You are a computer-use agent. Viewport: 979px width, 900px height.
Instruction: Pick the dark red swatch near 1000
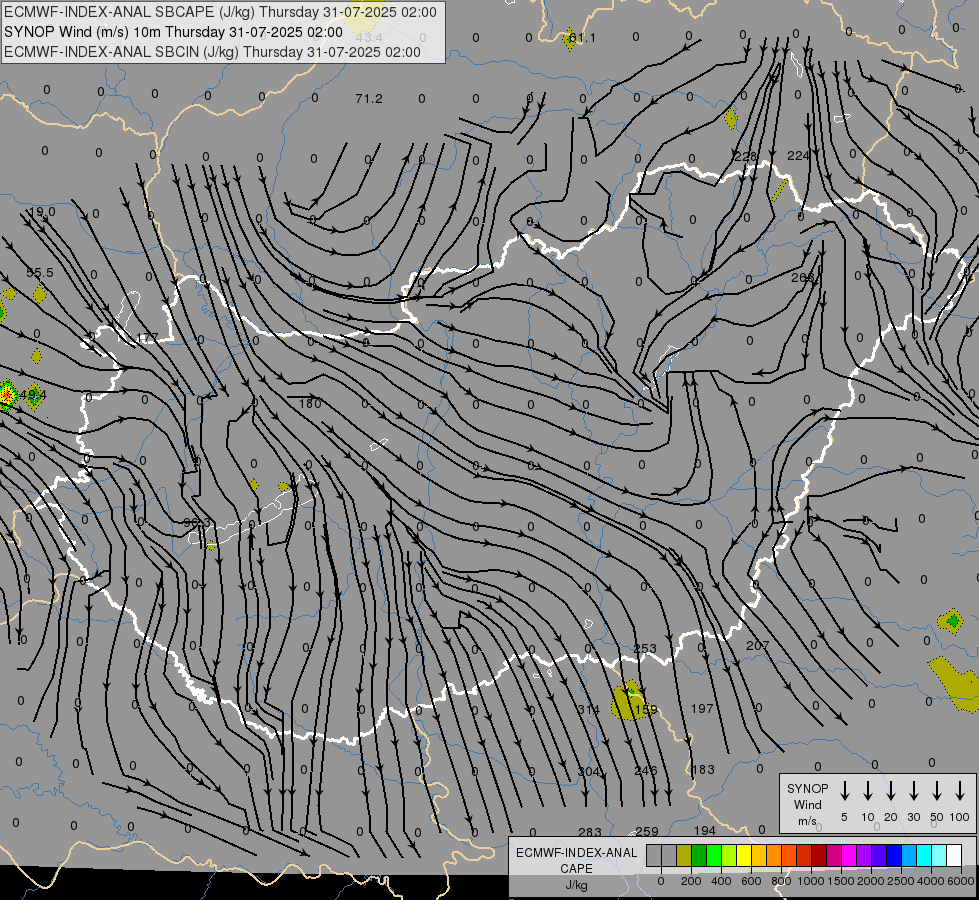tap(819, 855)
